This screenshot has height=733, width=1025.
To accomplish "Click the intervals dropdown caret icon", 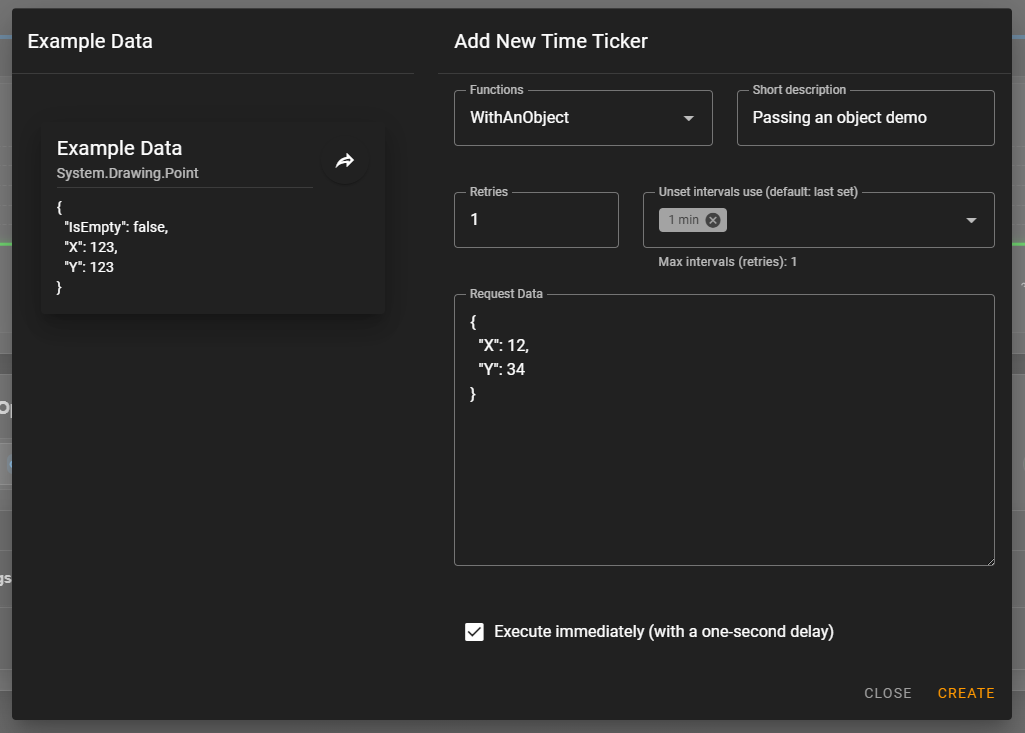I will [970, 220].
